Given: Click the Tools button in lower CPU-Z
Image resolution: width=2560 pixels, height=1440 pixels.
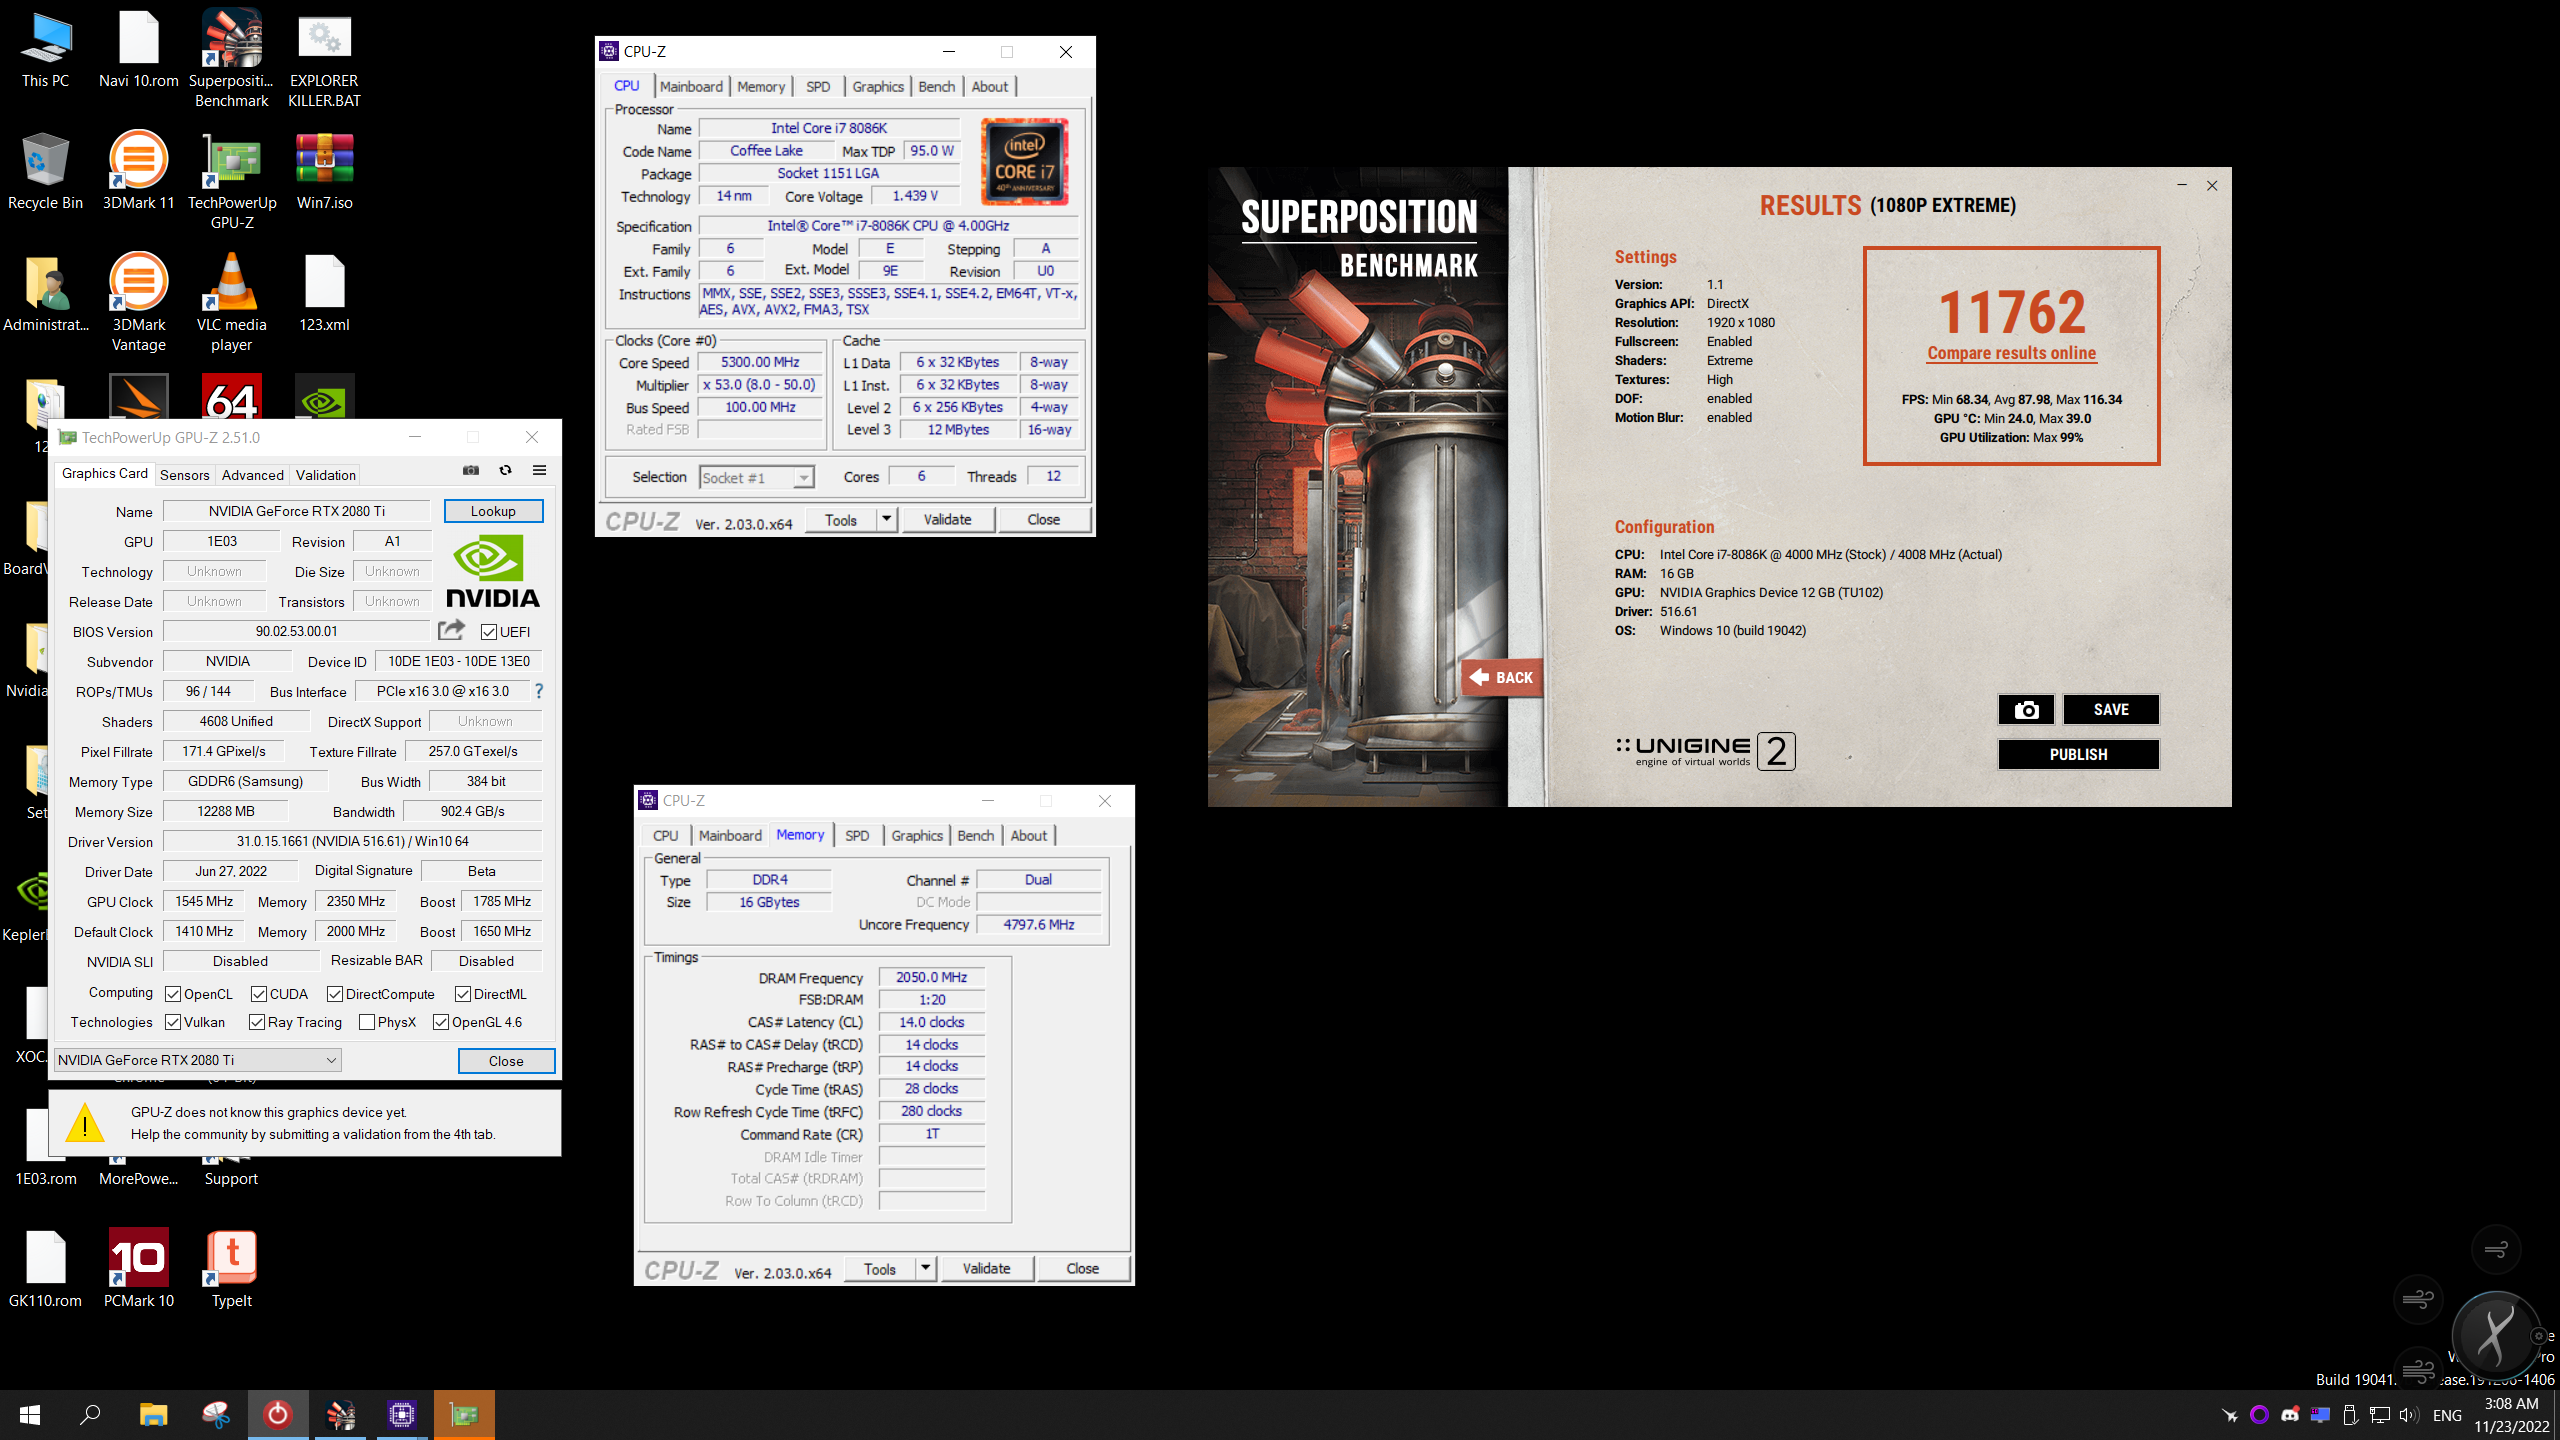Looking at the screenshot, I should [880, 1268].
